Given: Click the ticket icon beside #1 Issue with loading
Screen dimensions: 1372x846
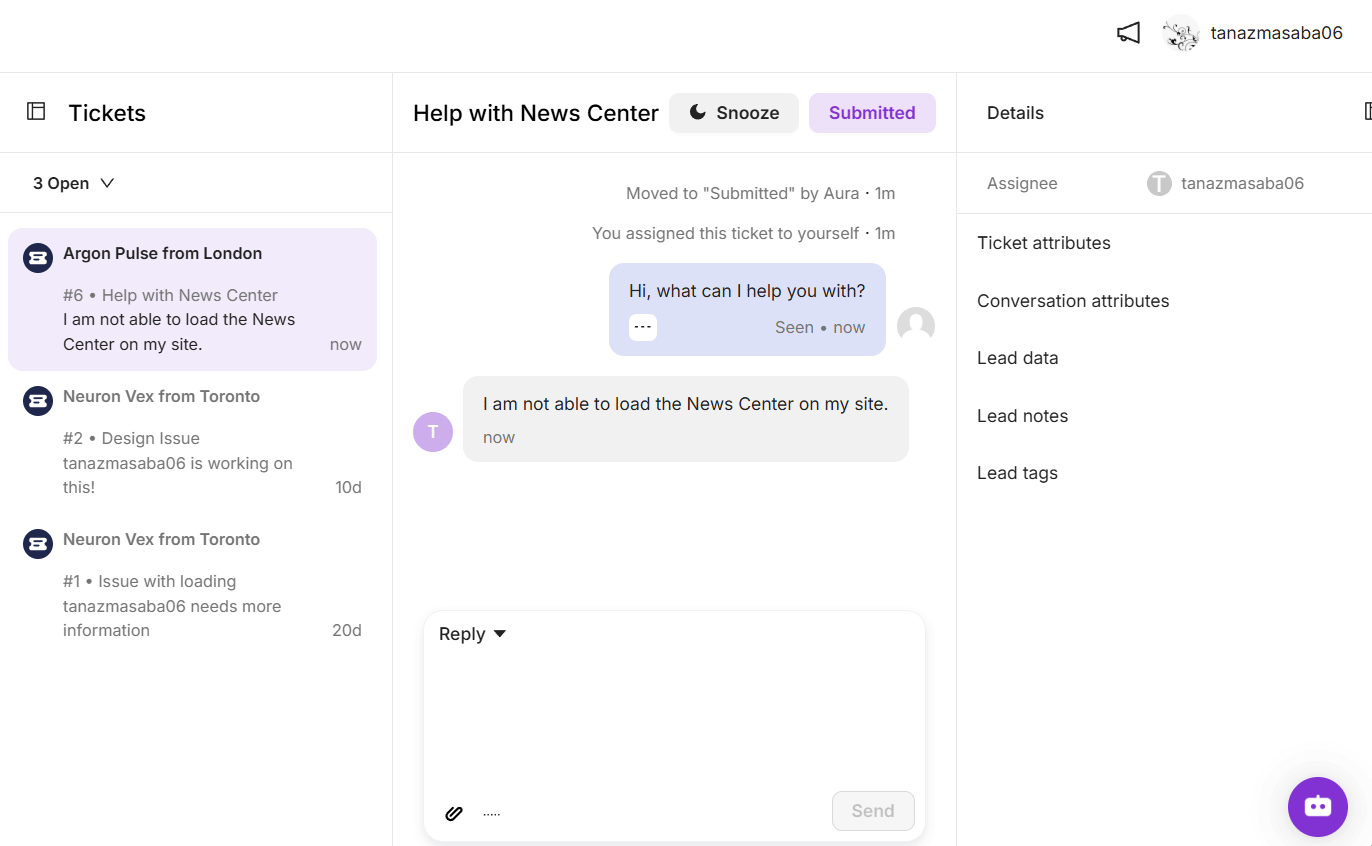Looking at the screenshot, I should pos(38,544).
